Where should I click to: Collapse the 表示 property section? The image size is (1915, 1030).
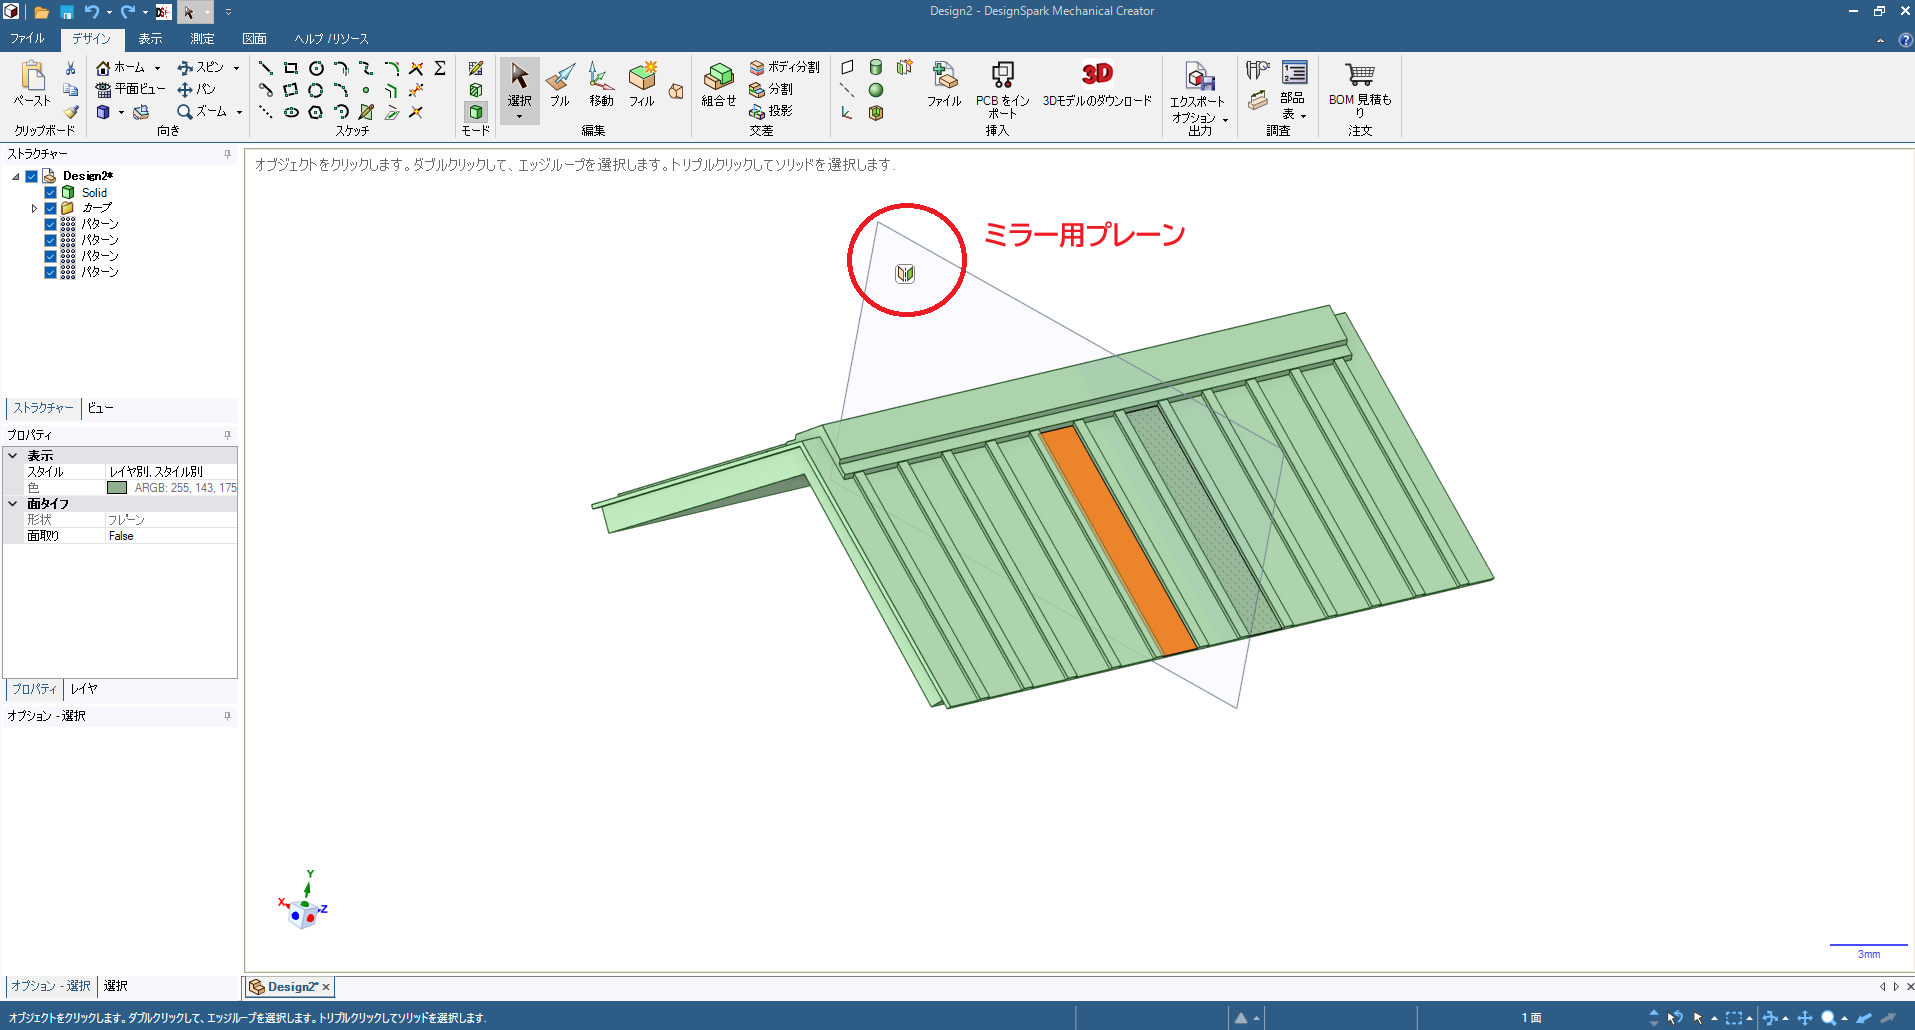click(x=13, y=456)
